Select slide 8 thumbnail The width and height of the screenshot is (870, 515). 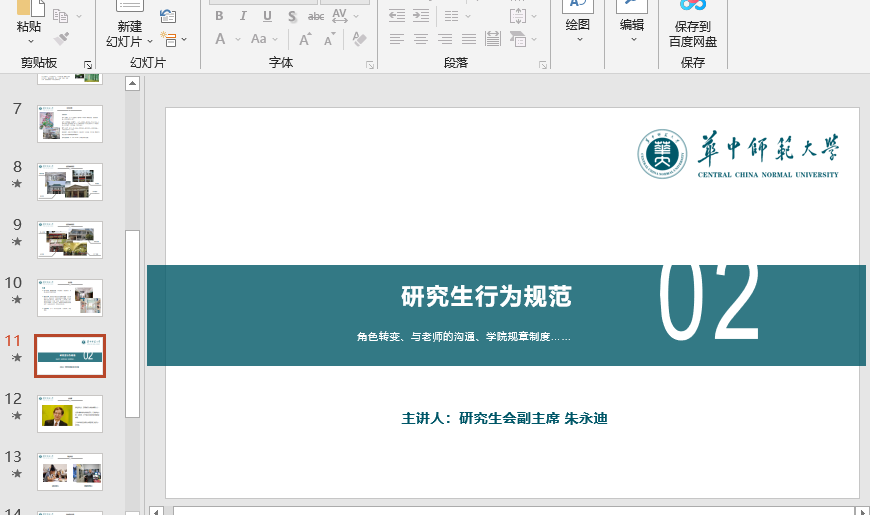point(70,182)
